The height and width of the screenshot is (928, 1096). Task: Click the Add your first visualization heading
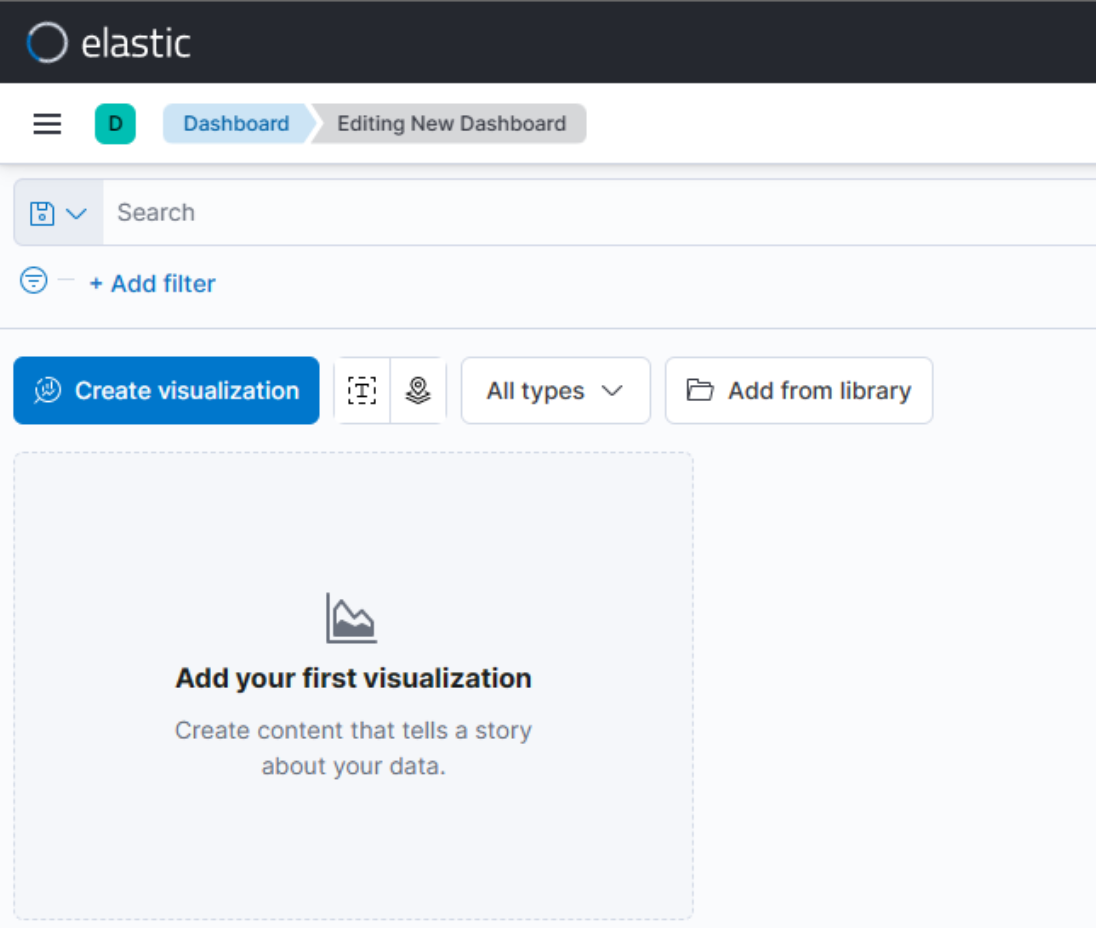coord(352,678)
